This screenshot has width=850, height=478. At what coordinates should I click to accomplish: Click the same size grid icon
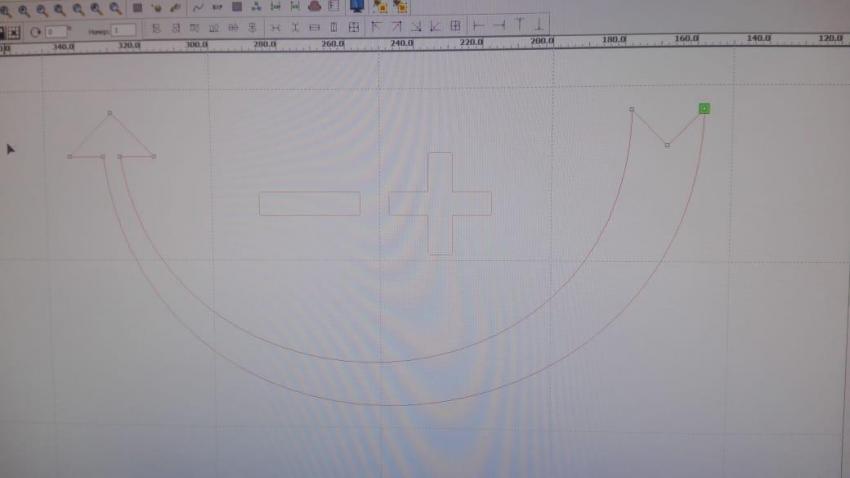[x=353, y=27]
